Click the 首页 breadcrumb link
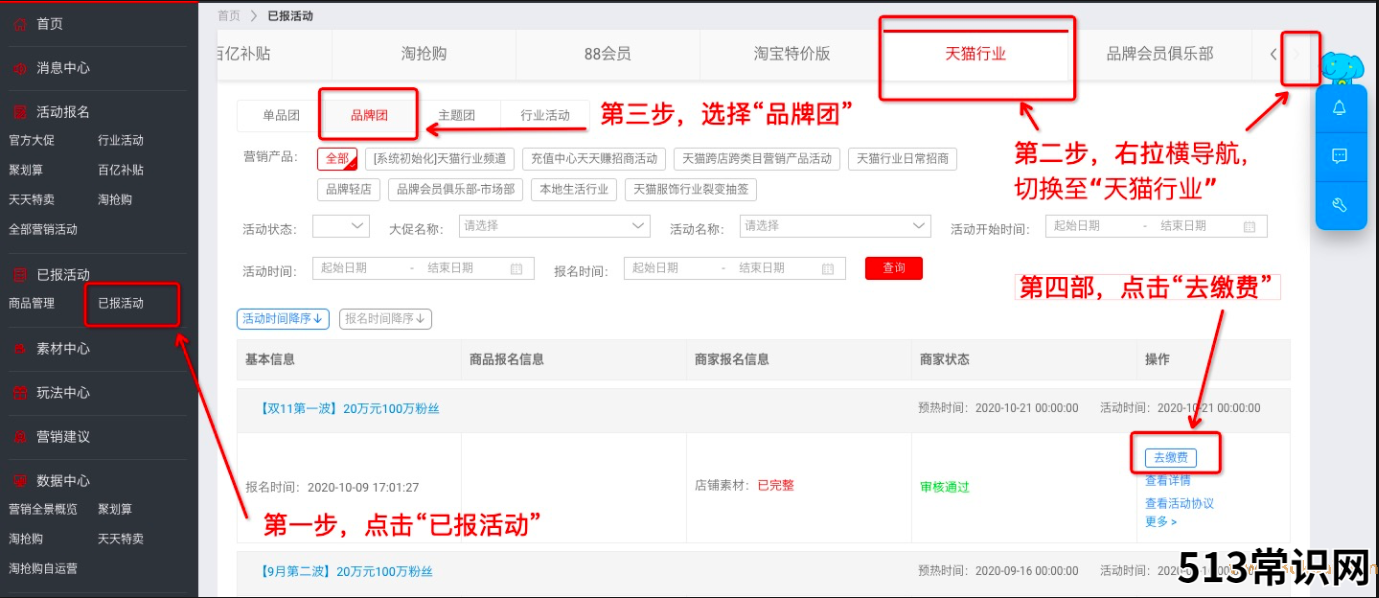Viewport: 1379px width, 598px height. pyautogui.click(x=229, y=15)
